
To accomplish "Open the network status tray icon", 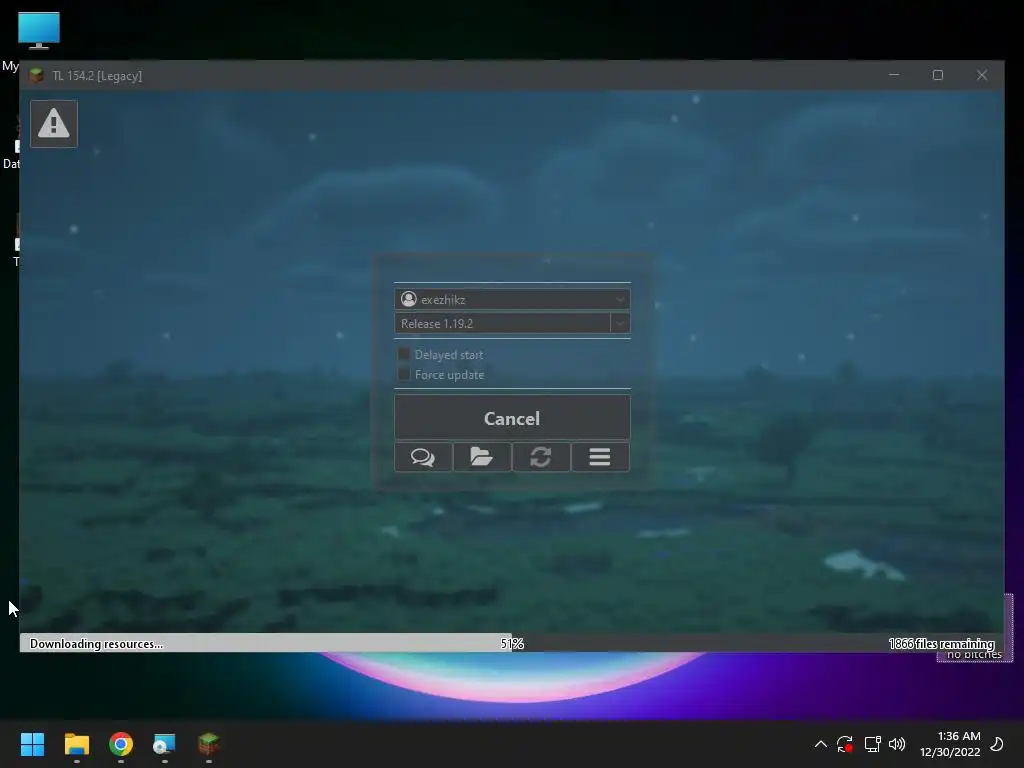I will pyautogui.click(x=872, y=744).
